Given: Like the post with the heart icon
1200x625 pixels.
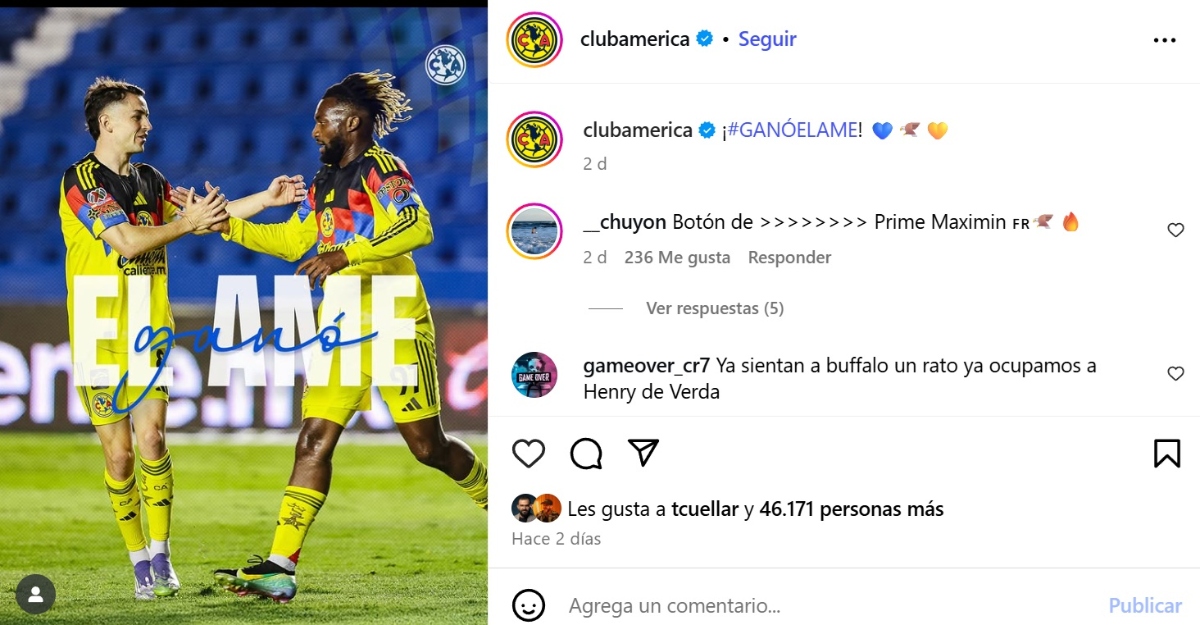Looking at the screenshot, I should point(528,453).
